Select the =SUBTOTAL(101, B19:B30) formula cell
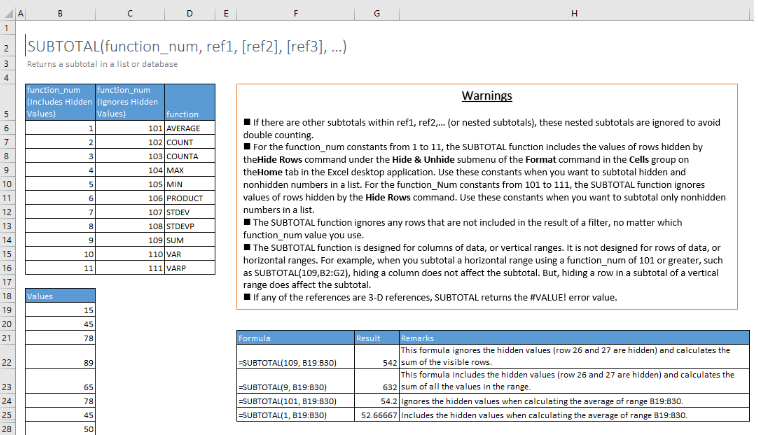The image size is (758, 435). [x=295, y=401]
